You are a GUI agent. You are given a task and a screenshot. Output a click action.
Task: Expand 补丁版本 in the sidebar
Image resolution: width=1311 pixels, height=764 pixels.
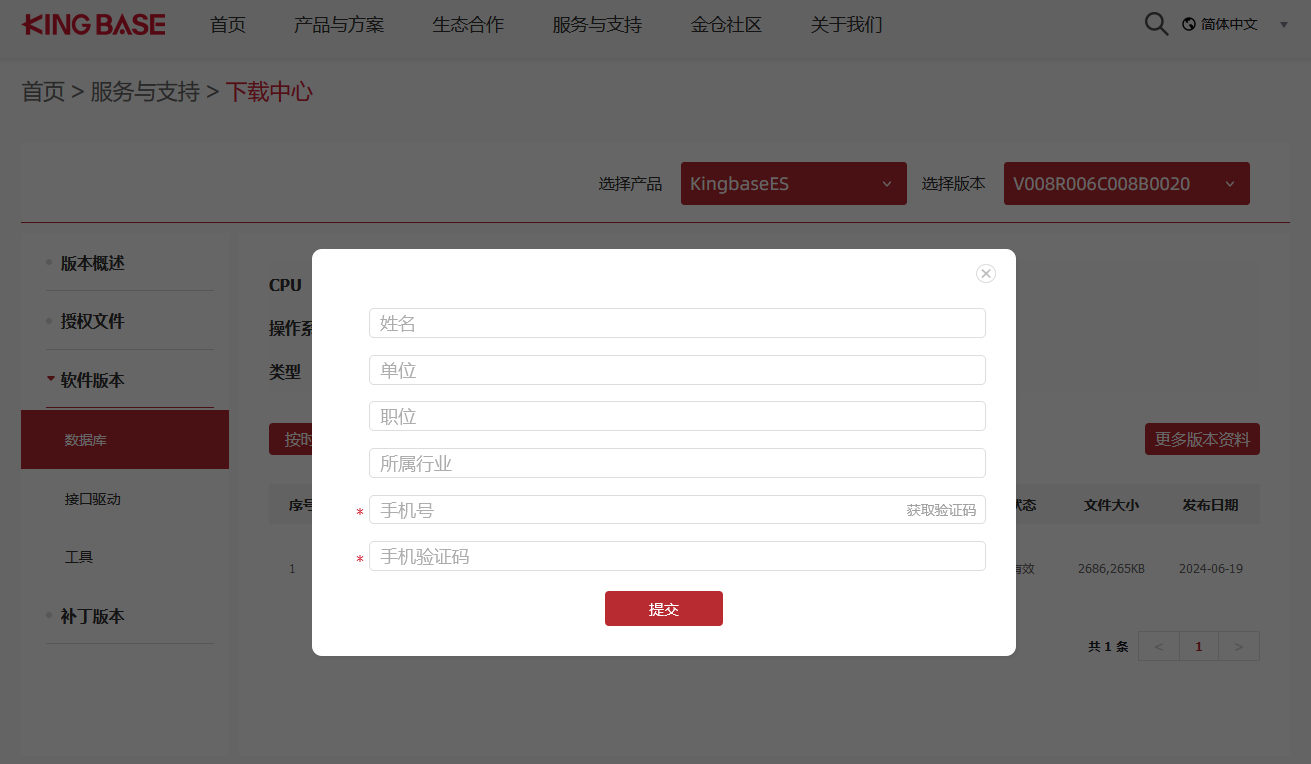93,616
